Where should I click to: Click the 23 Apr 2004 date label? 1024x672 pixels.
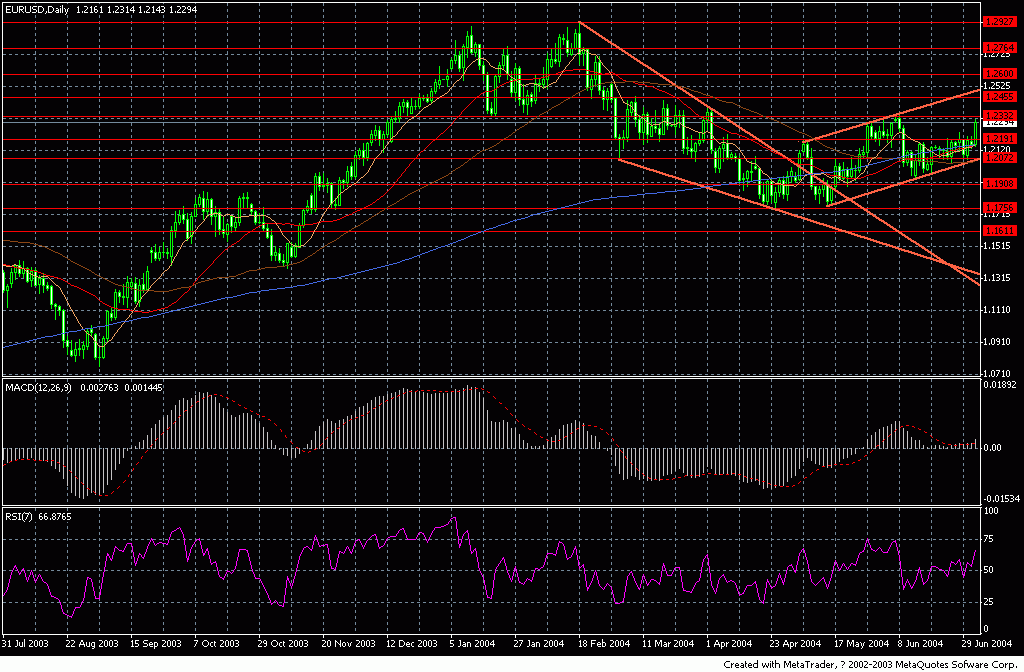coord(795,643)
